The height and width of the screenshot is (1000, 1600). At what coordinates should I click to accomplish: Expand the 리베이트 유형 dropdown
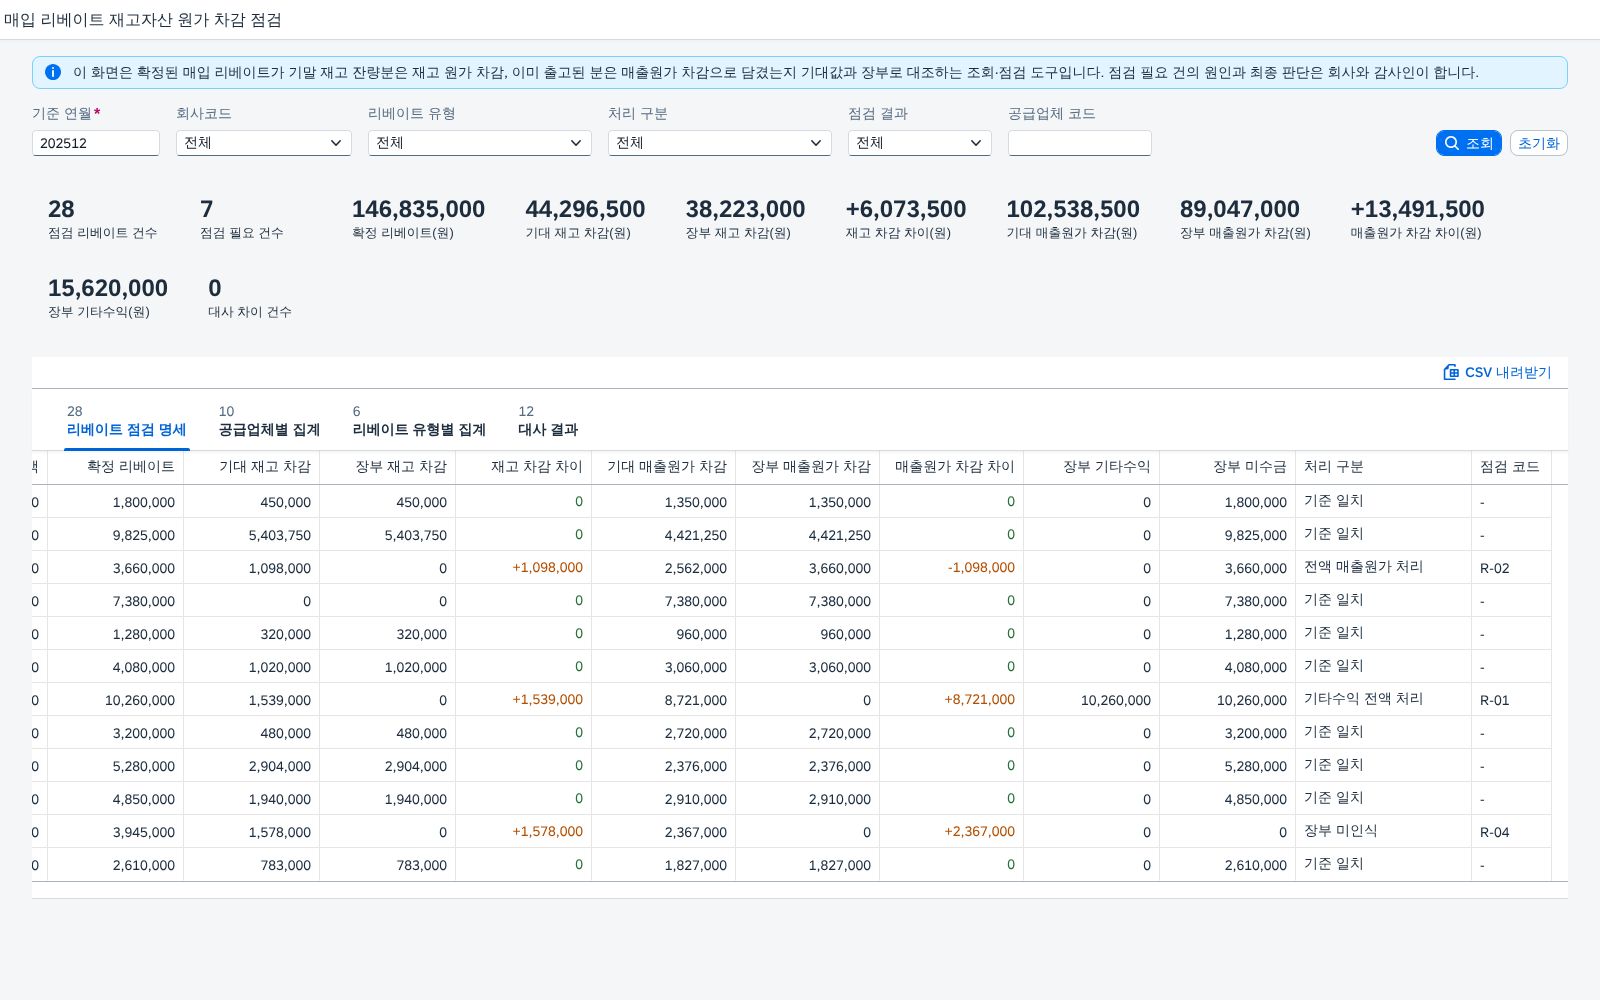pyautogui.click(x=480, y=143)
